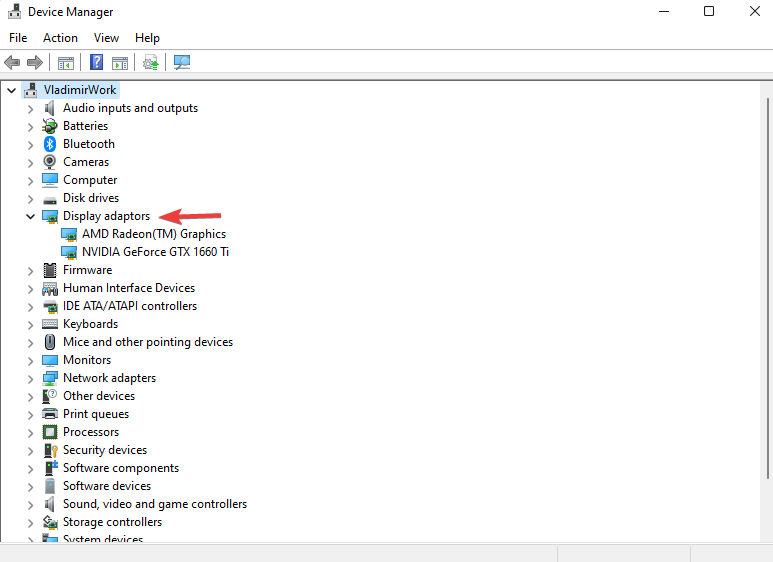Viewport: 773px width, 562px height.
Task: Expand Audio inputs and outputs
Action: tap(31, 108)
